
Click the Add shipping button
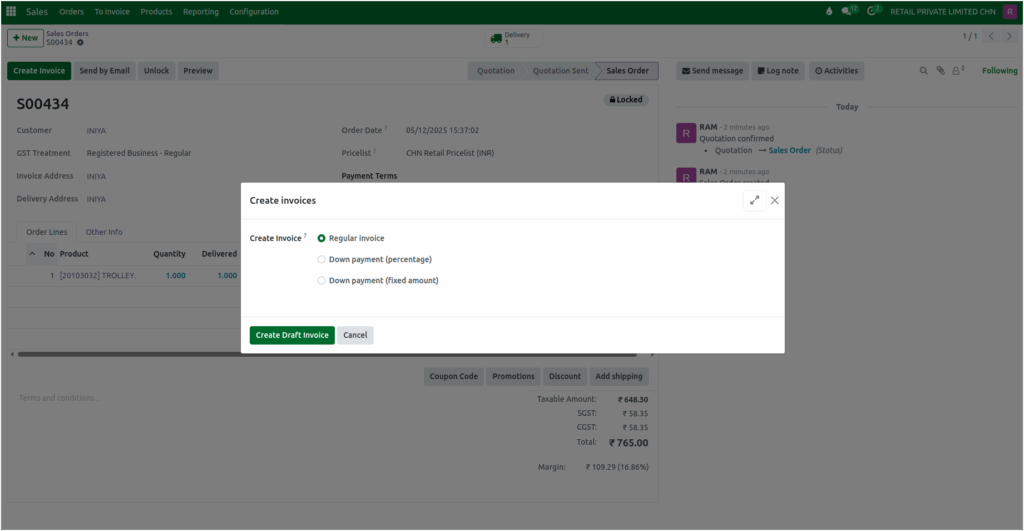pos(618,376)
